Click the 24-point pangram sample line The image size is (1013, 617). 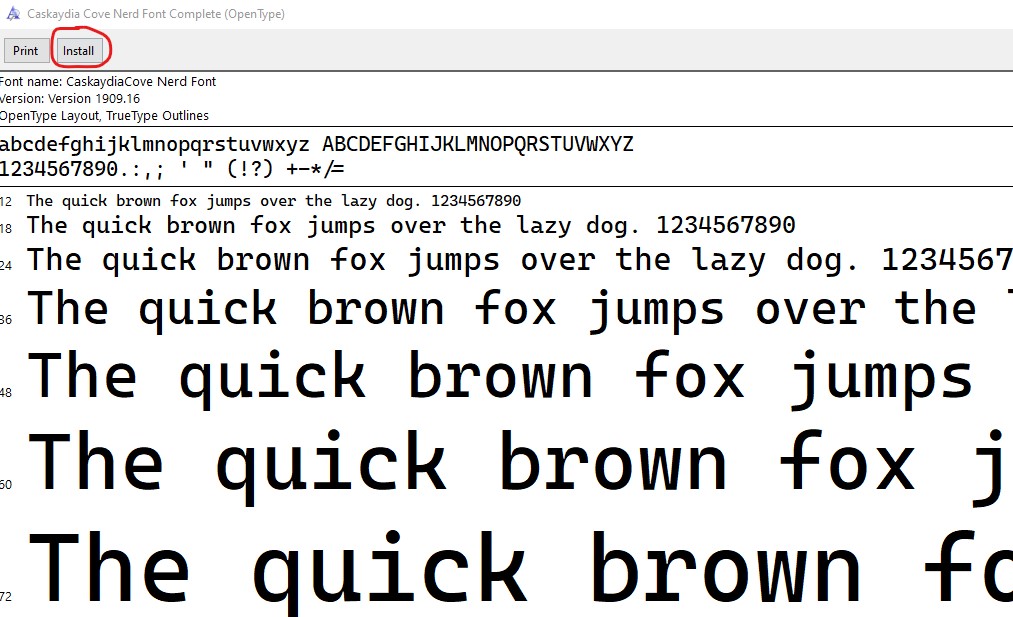click(519, 260)
